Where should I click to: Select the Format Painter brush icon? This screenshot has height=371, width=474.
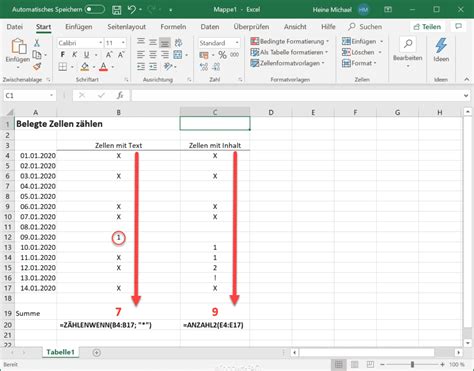[37, 67]
